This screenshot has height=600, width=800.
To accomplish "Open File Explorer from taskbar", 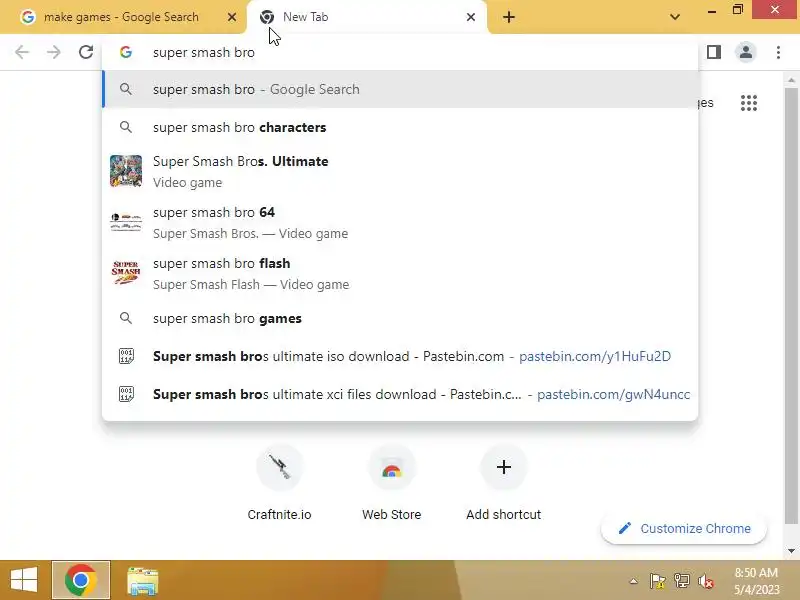I will (142, 581).
